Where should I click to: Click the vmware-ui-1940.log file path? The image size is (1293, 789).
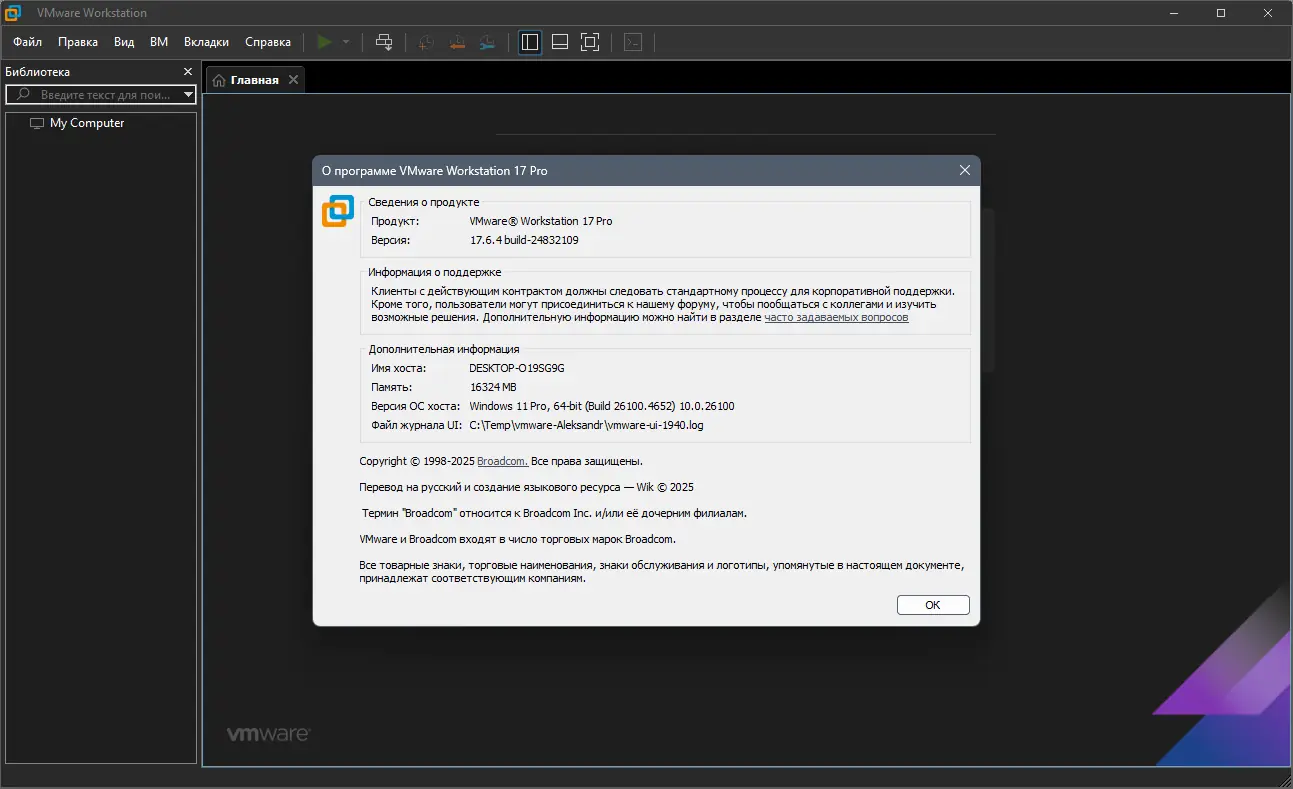click(x=586, y=425)
